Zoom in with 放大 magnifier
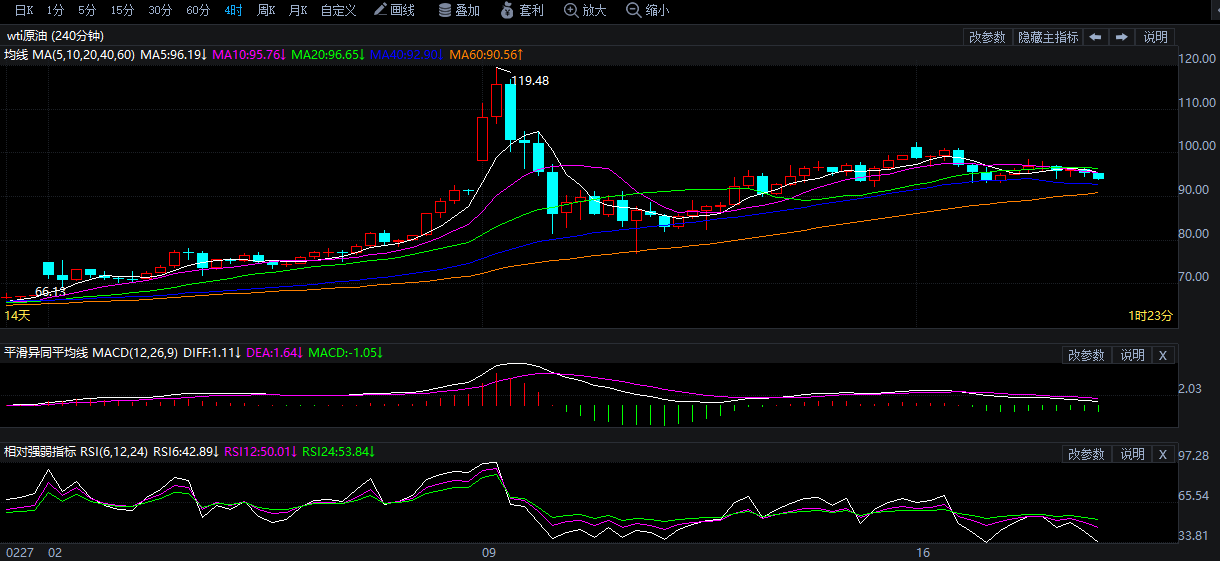This screenshot has width=1220, height=561. tap(585, 10)
